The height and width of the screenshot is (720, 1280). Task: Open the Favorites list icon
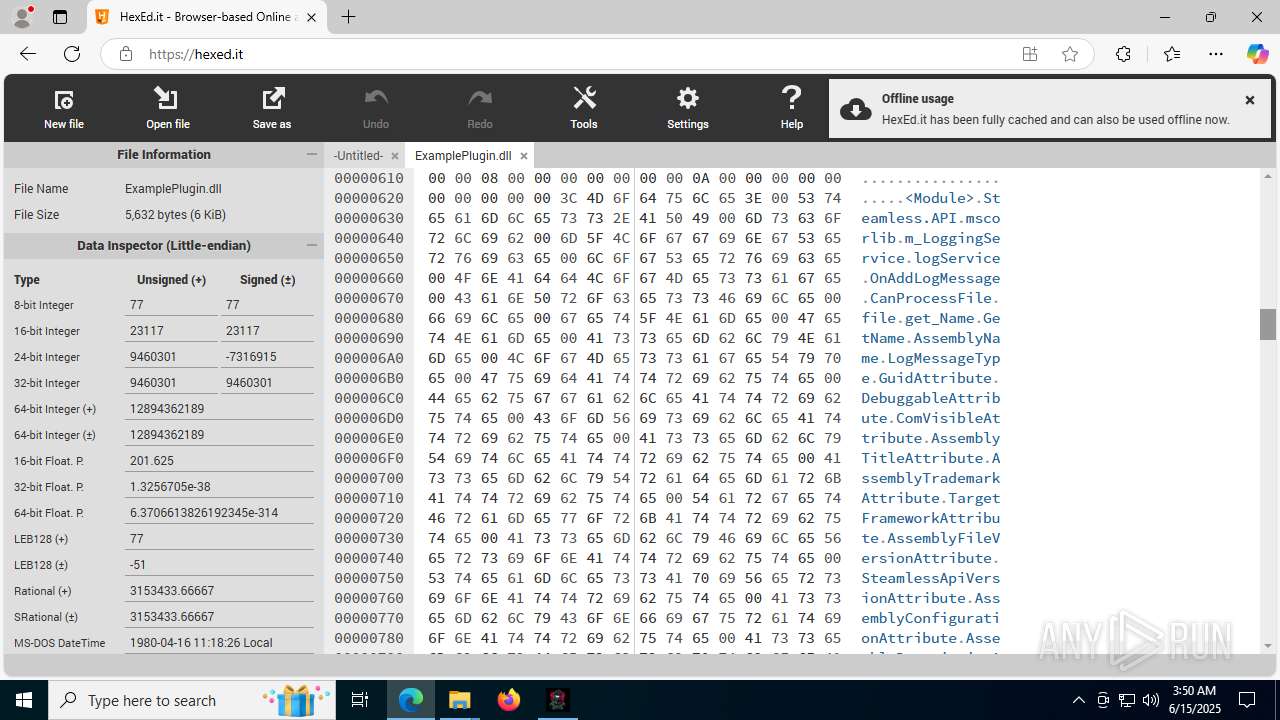coord(1171,54)
